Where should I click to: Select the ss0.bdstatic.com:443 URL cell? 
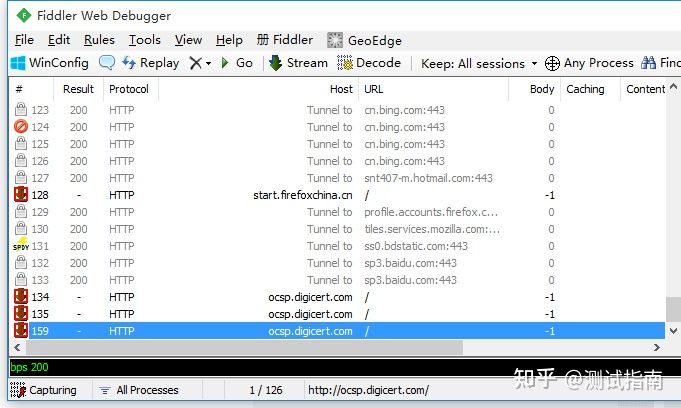(x=416, y=246)
